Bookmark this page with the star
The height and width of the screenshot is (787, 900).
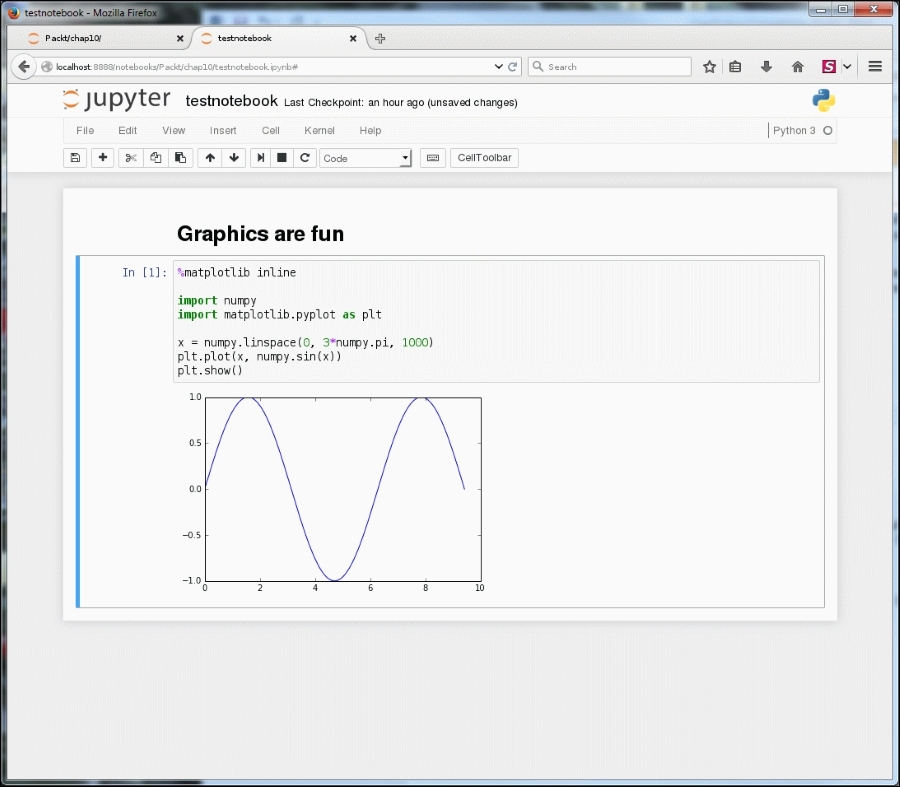coord(710,66)
